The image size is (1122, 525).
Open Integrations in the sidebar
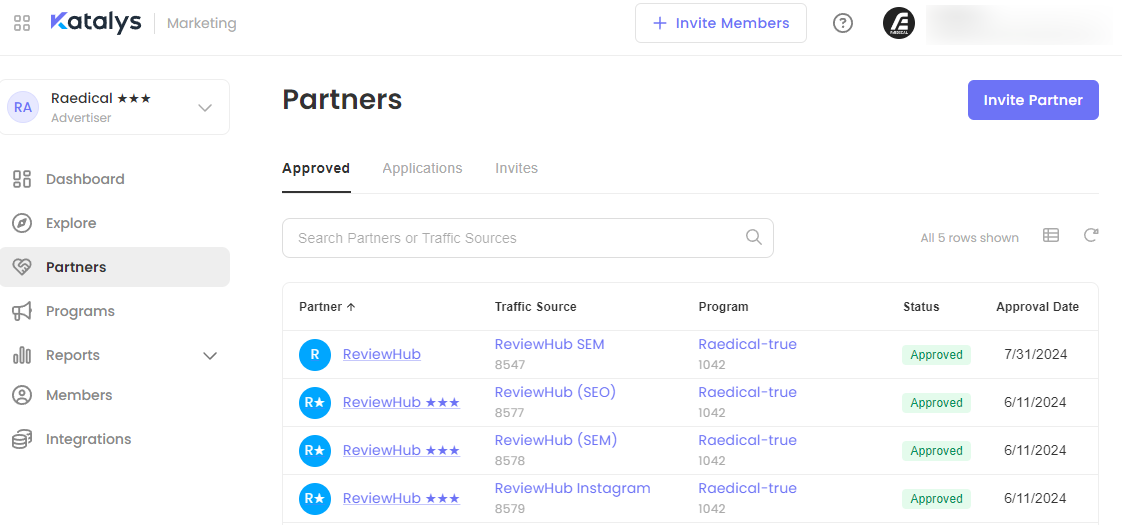coord(88,439)
